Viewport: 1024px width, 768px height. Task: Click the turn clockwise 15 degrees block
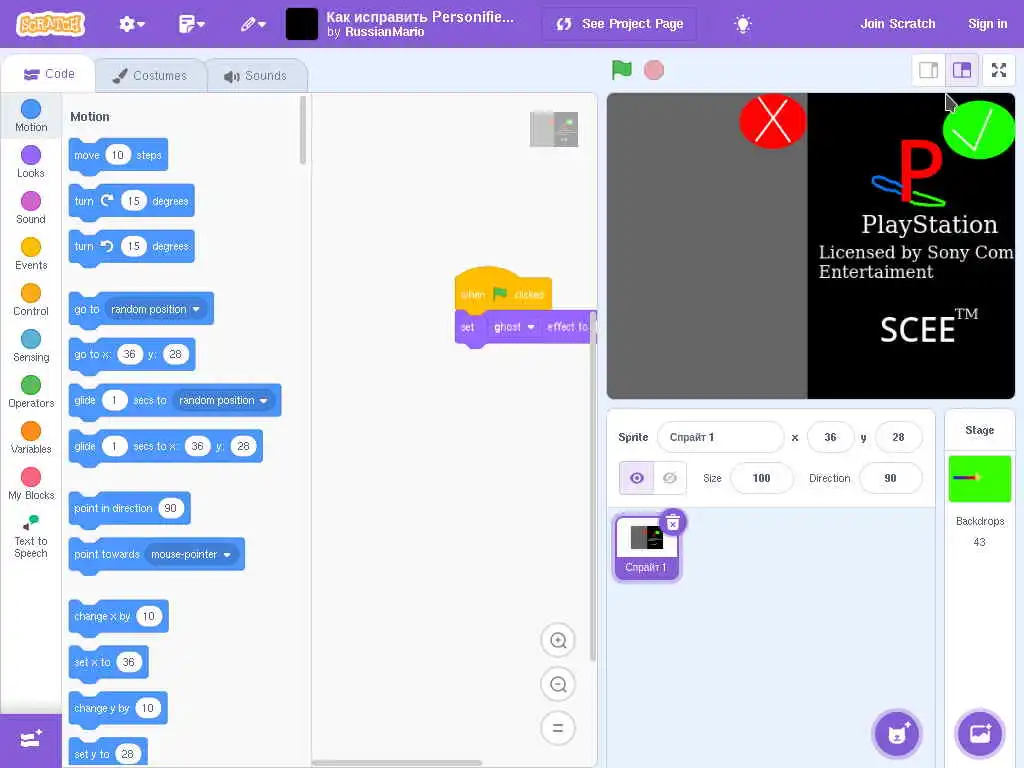click(x=131, y=201)
